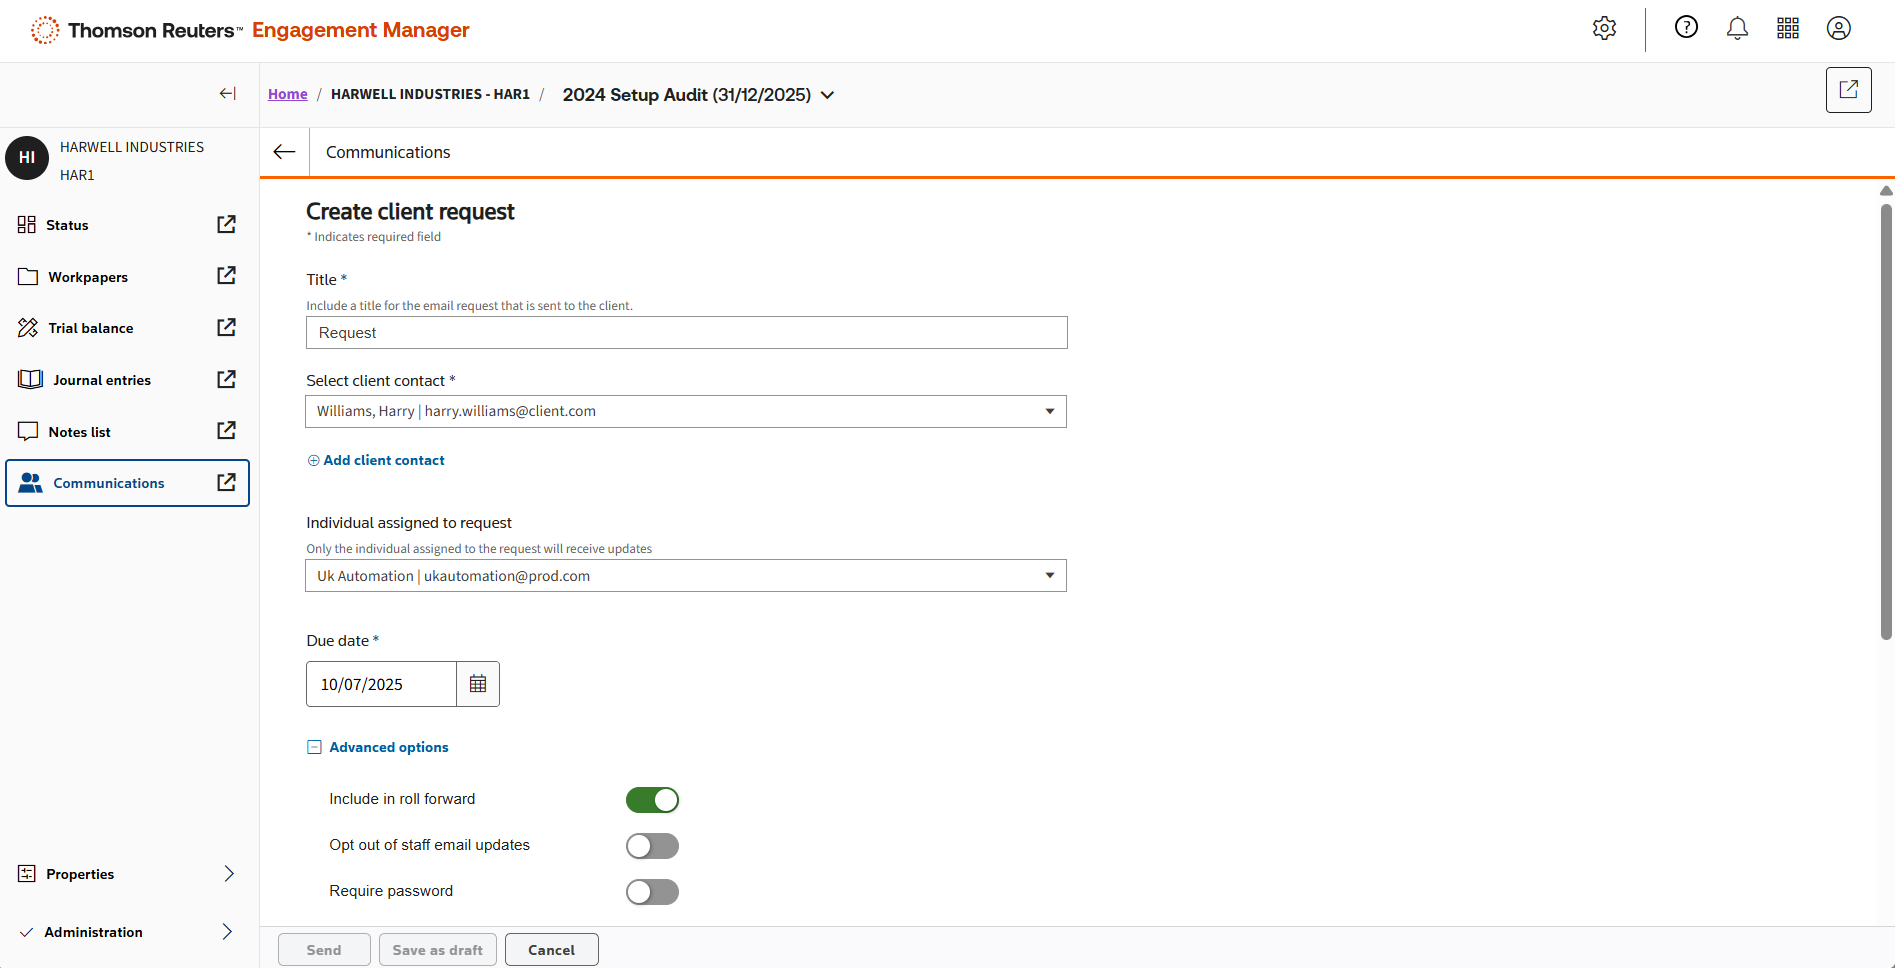Open the settings gear icon
This screenshot has height=968, width=1895.
(x=1604, y=29)
